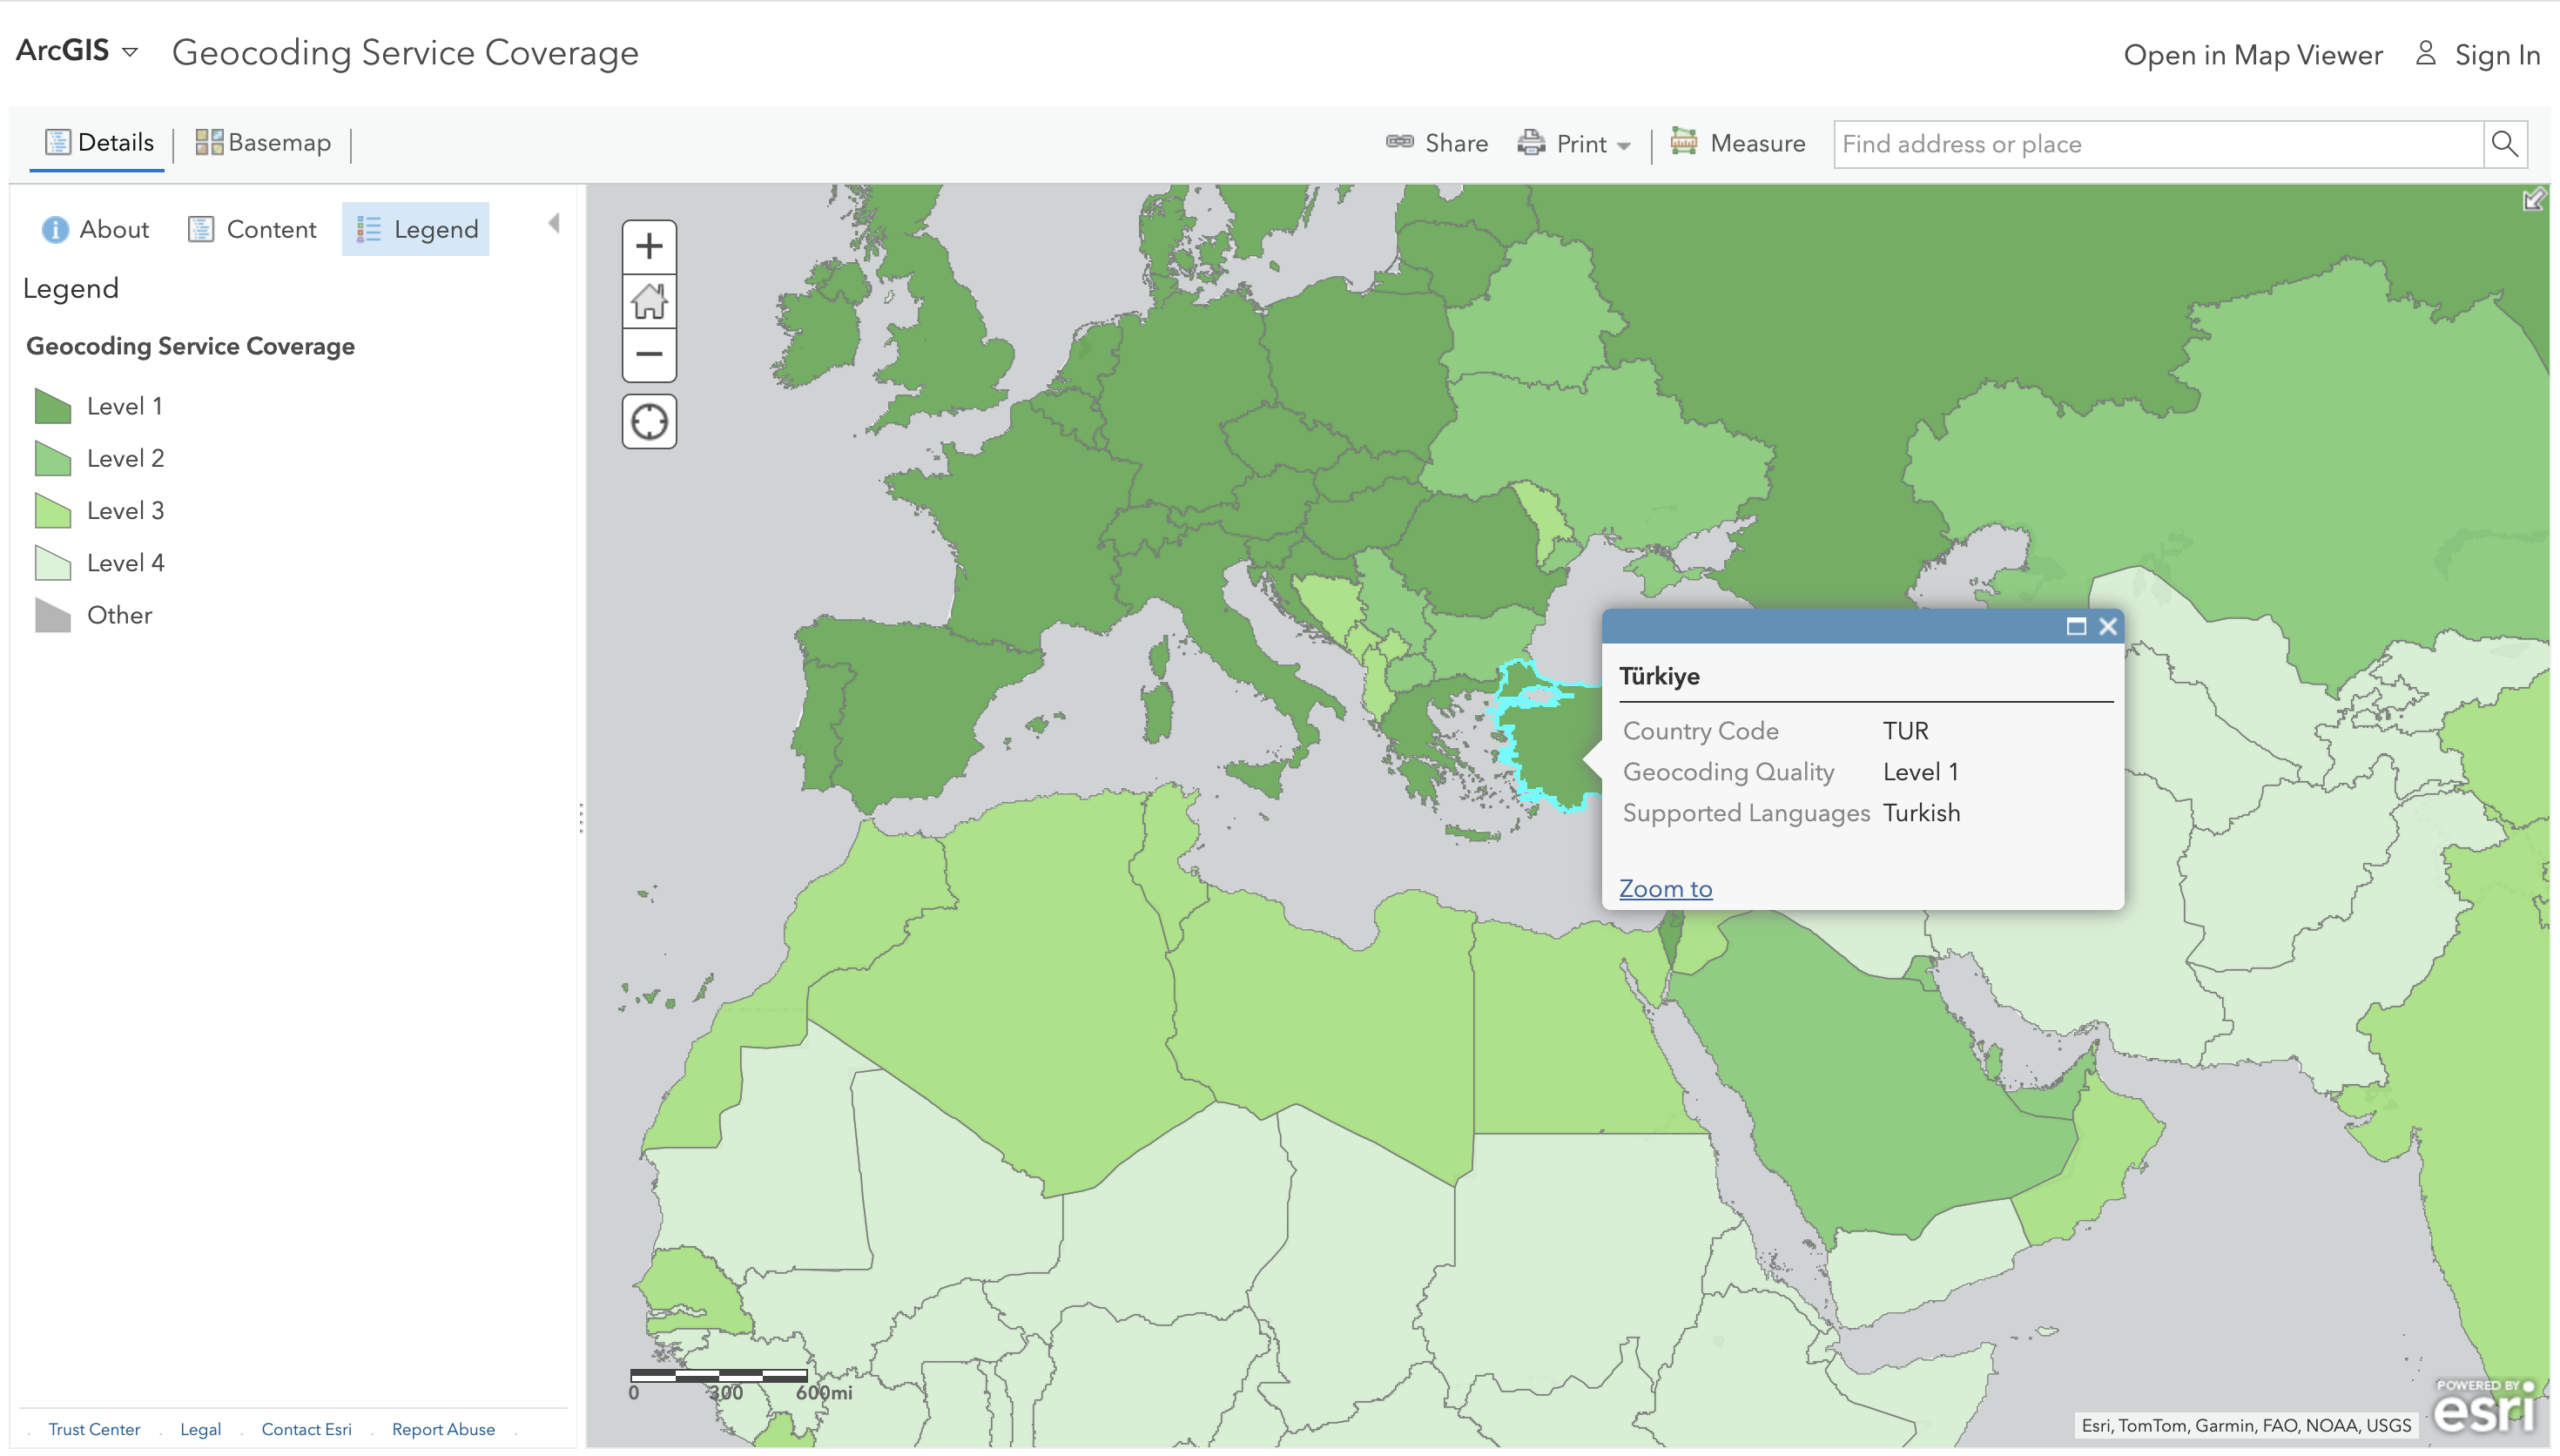
Task: Click the Share link icon
Action: point(1399,142)
